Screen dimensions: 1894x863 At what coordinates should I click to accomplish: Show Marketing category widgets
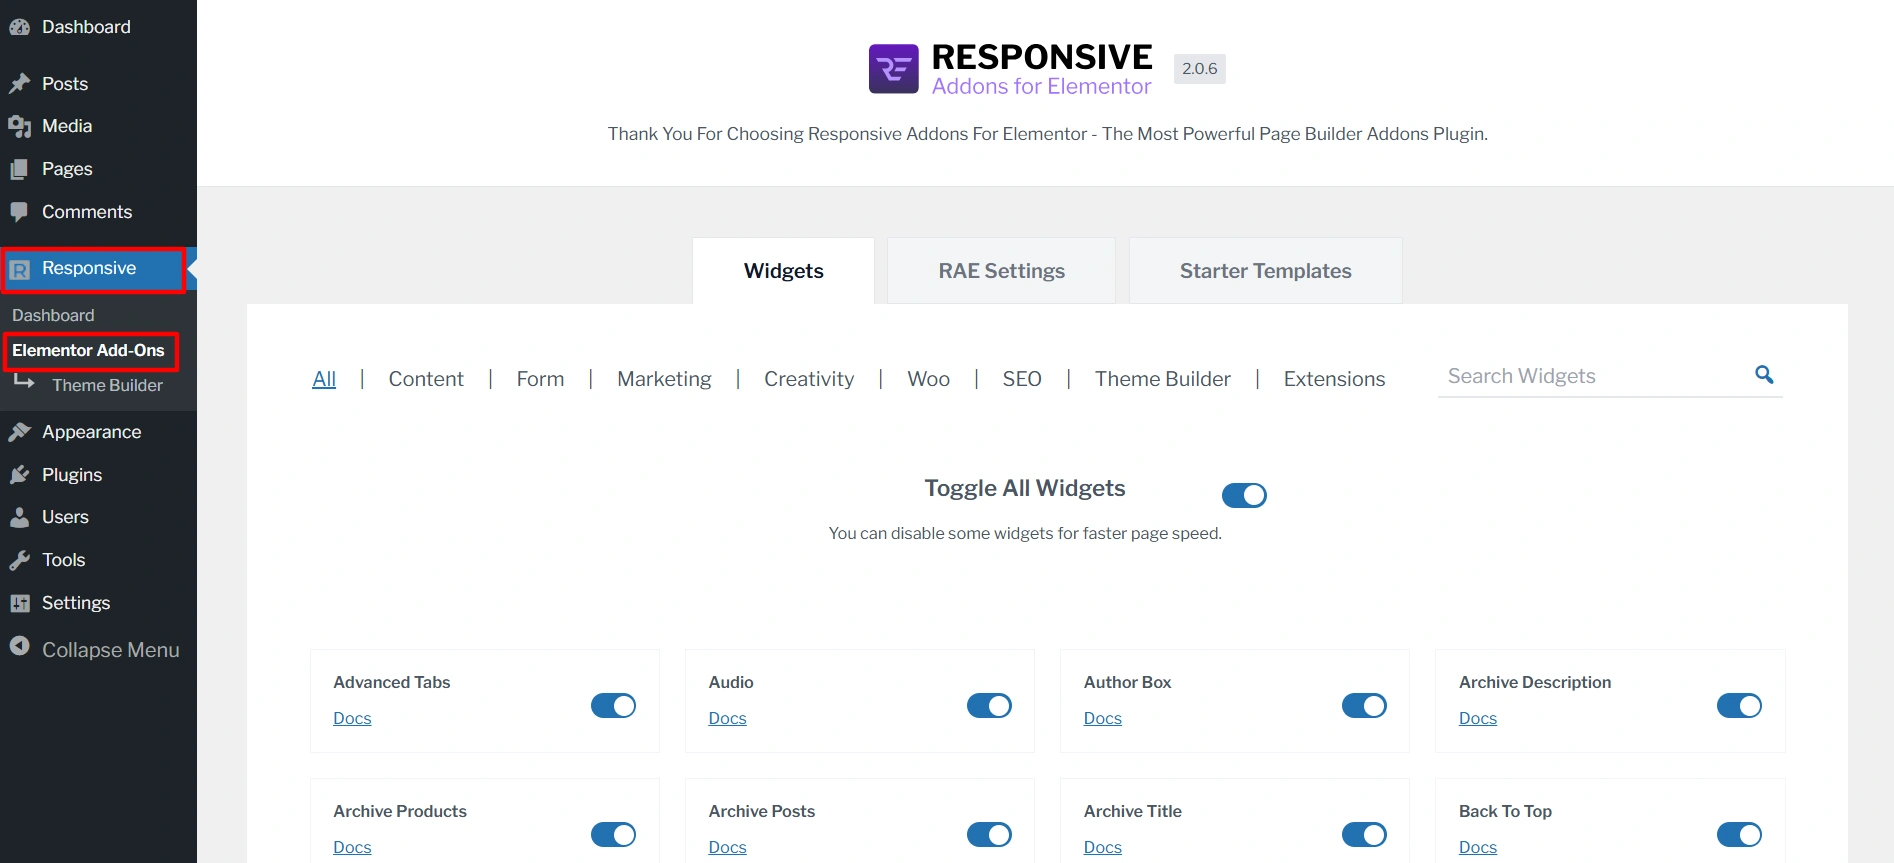664,379
